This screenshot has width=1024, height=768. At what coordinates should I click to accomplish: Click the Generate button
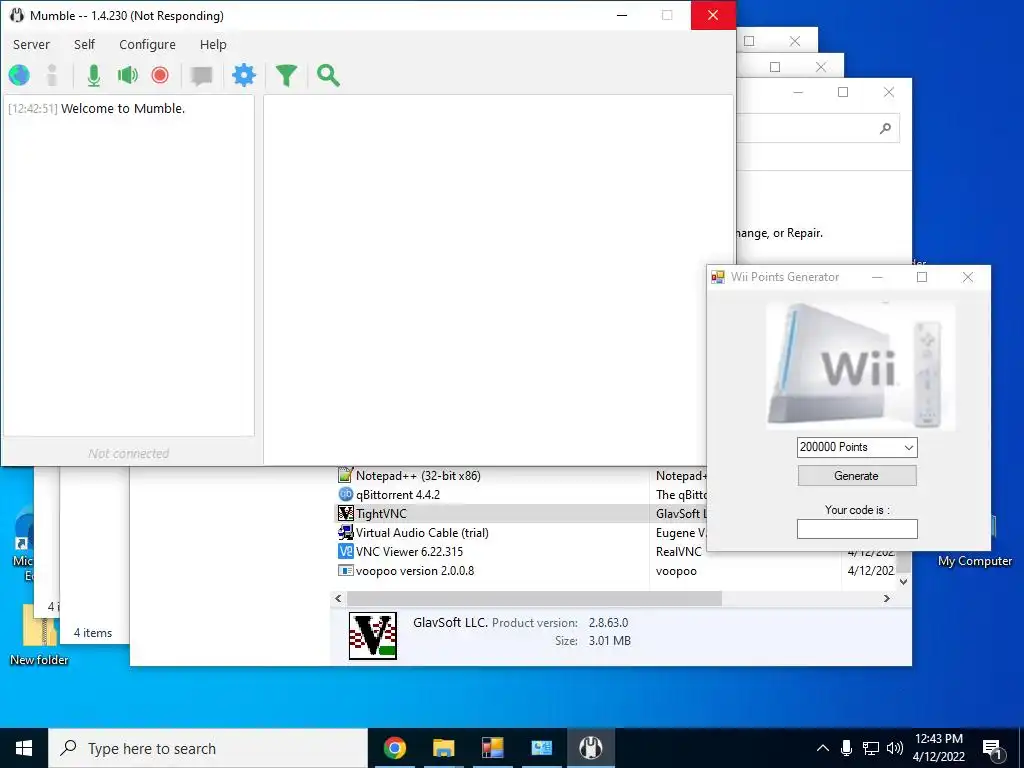coord(857,475)
